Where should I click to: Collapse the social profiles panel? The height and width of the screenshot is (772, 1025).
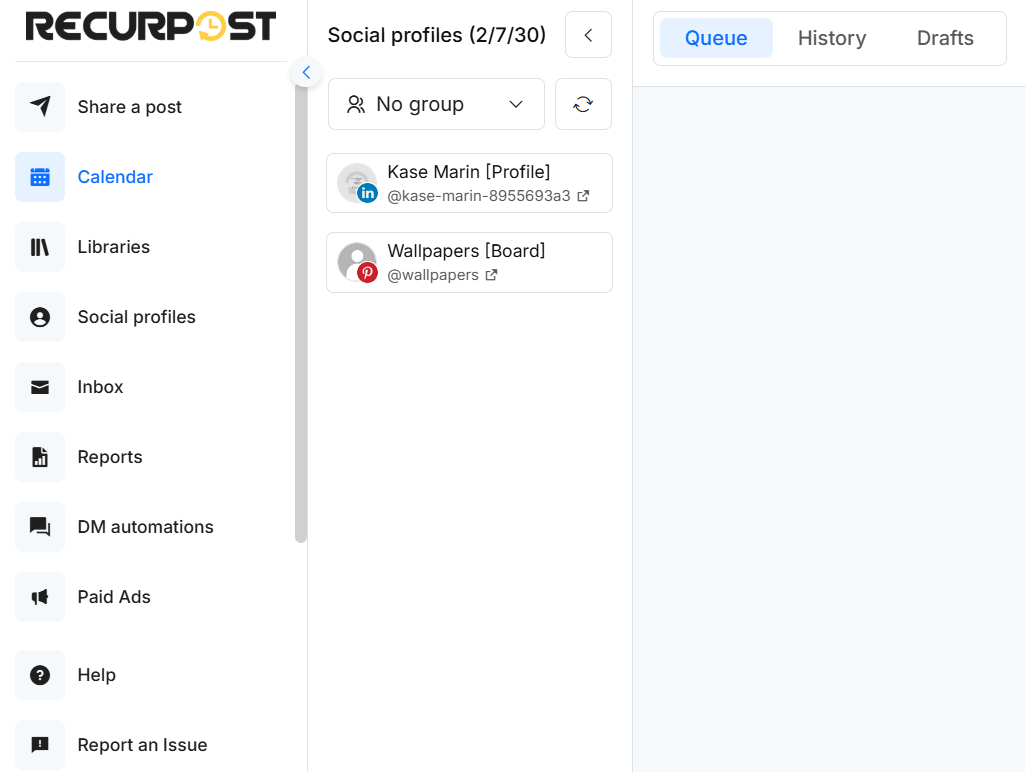(x=588, y=34)
